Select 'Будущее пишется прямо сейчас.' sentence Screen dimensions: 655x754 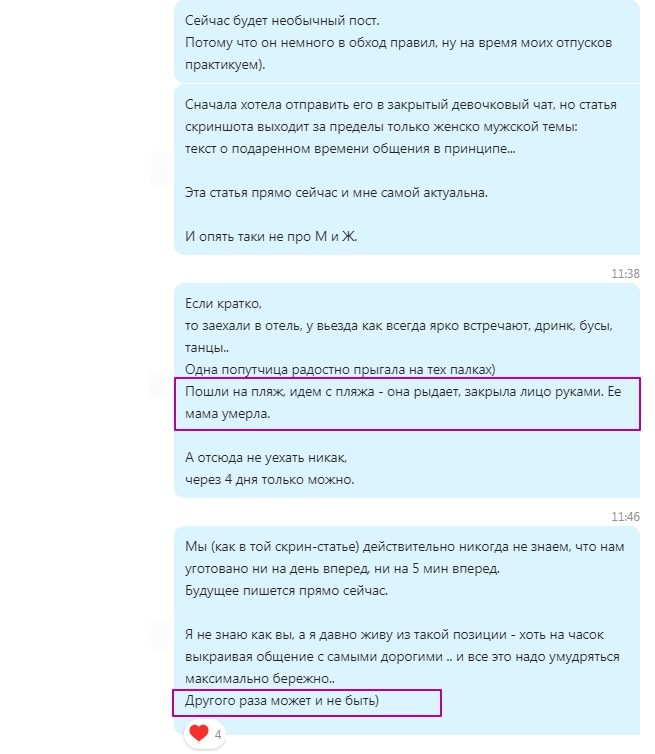point(286,591)
